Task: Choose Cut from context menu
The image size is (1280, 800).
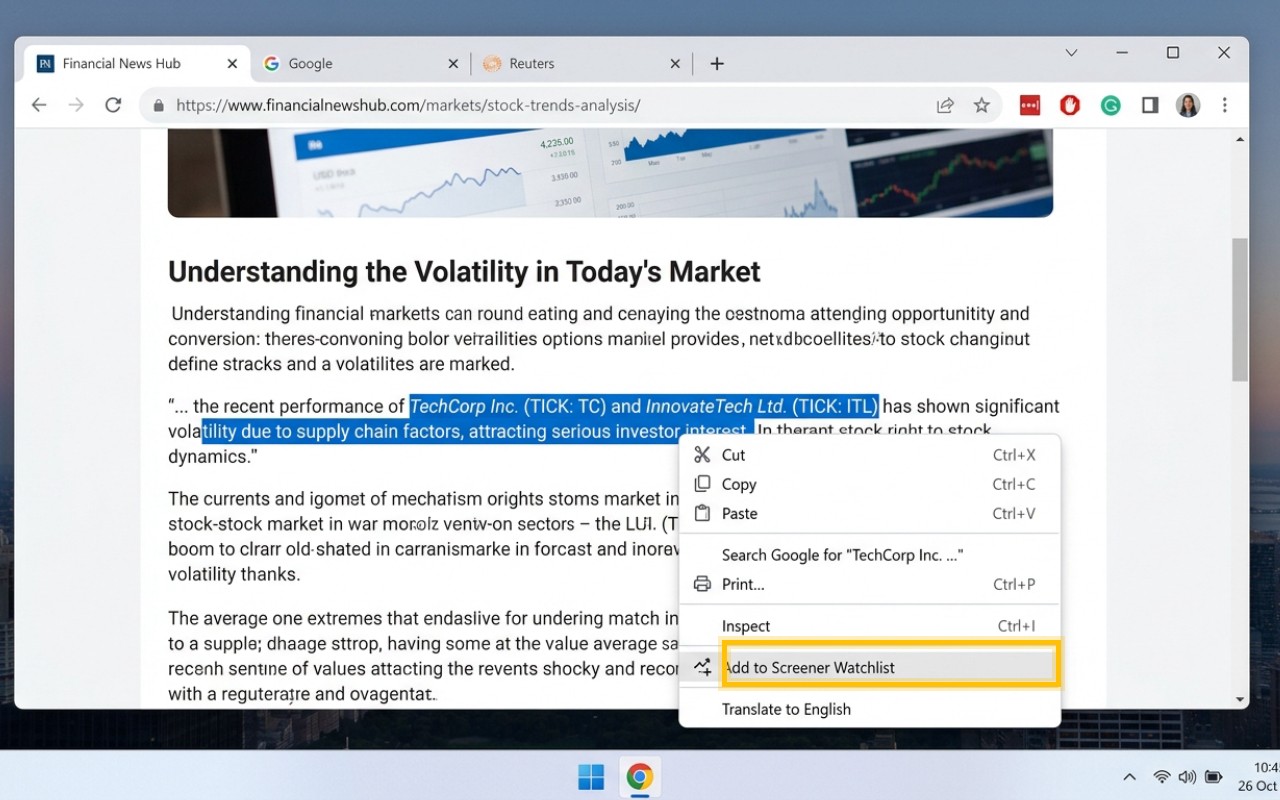Action: pyautogui.click(x=869, y=455)
